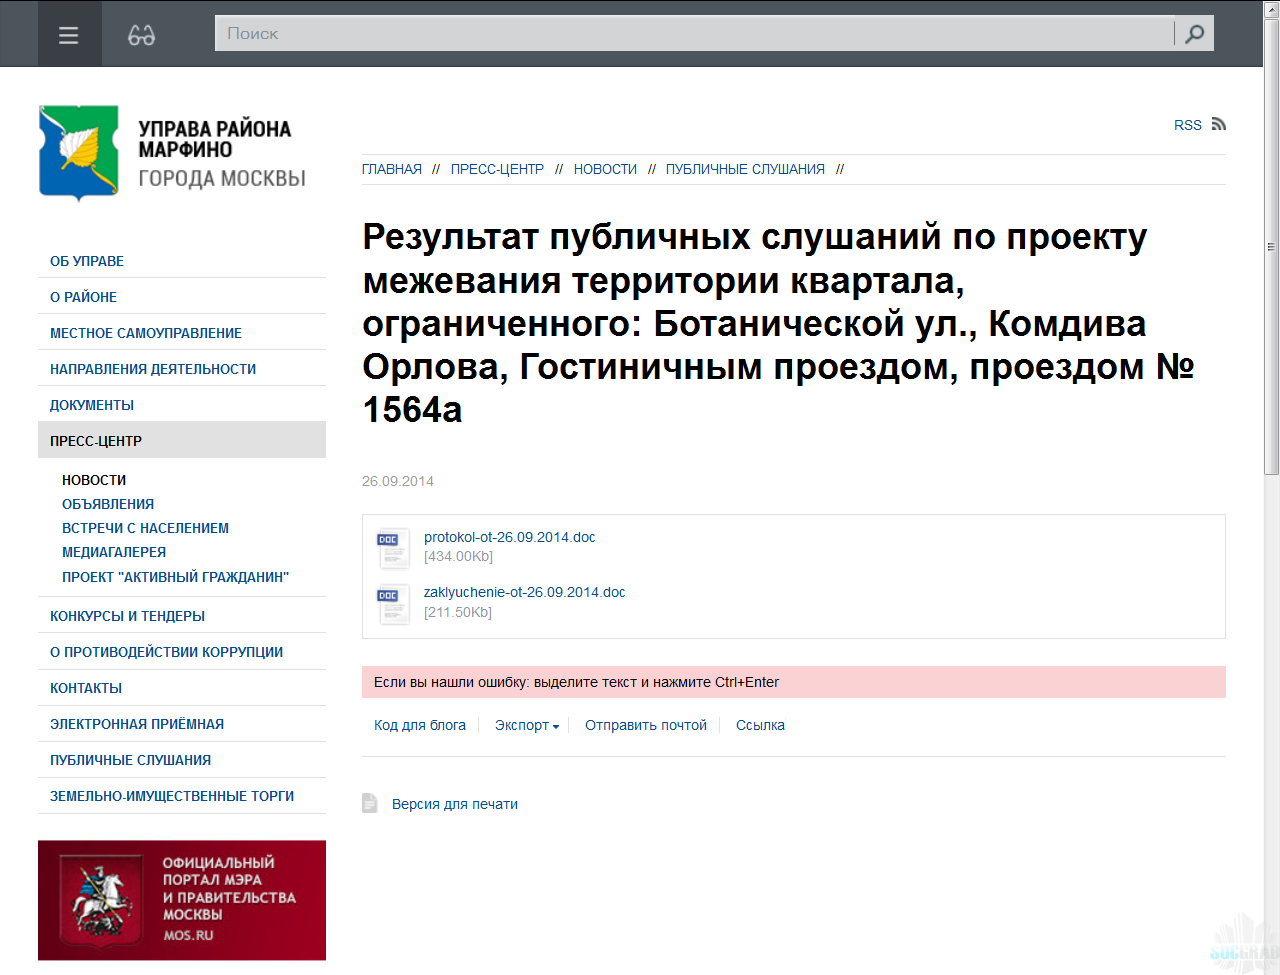1280x975 pixels.
Task: Expand the Экспорт dropdown
Action: tap(526, 725)
